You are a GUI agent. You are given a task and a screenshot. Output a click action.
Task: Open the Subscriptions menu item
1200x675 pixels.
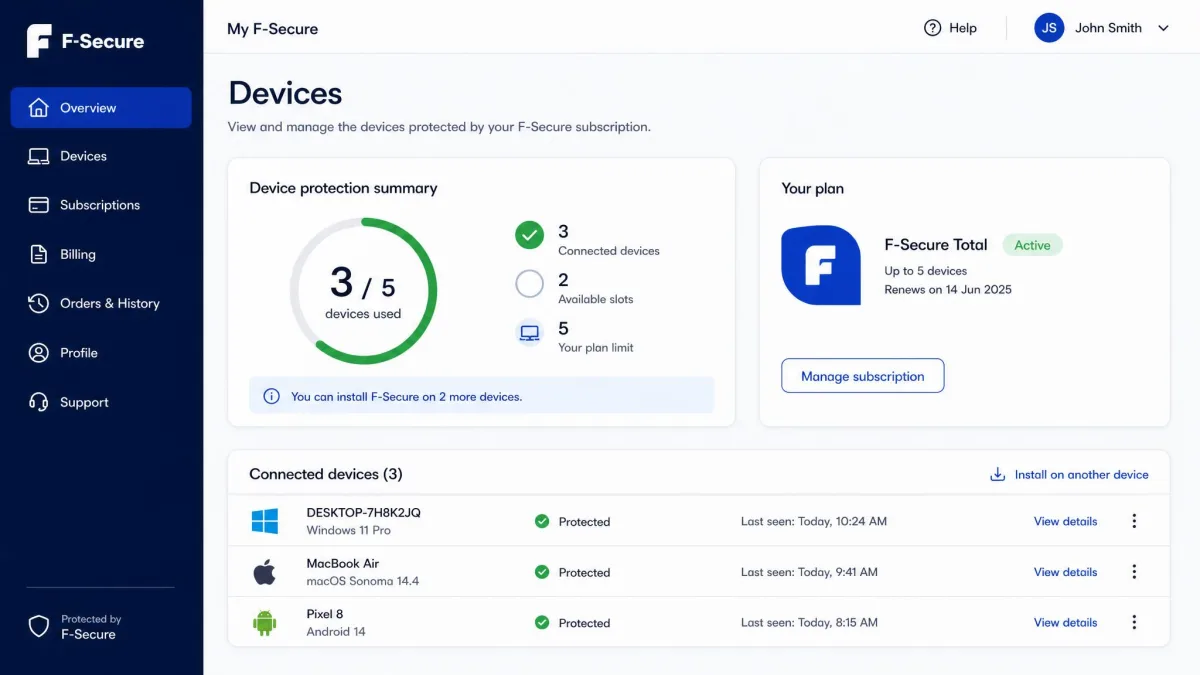(x=101, y=205)
